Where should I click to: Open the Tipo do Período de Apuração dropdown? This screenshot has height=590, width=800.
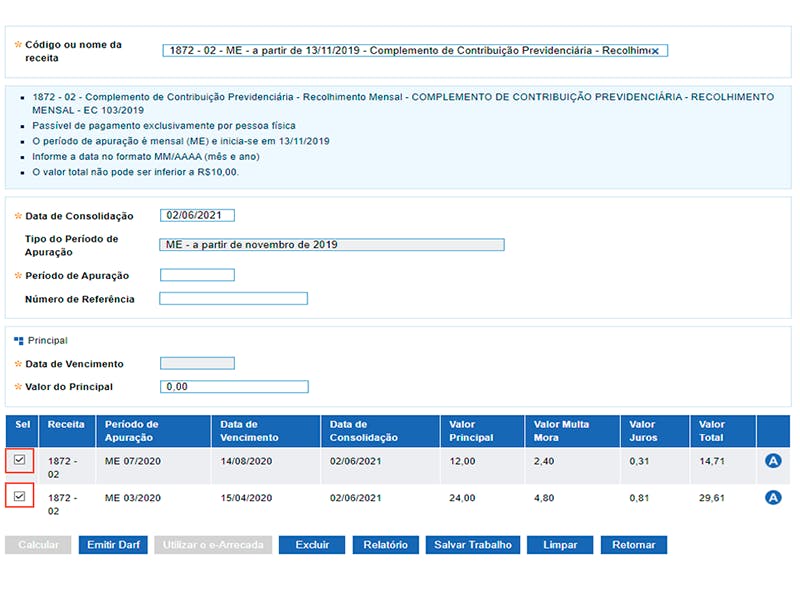tap(332, 244)
